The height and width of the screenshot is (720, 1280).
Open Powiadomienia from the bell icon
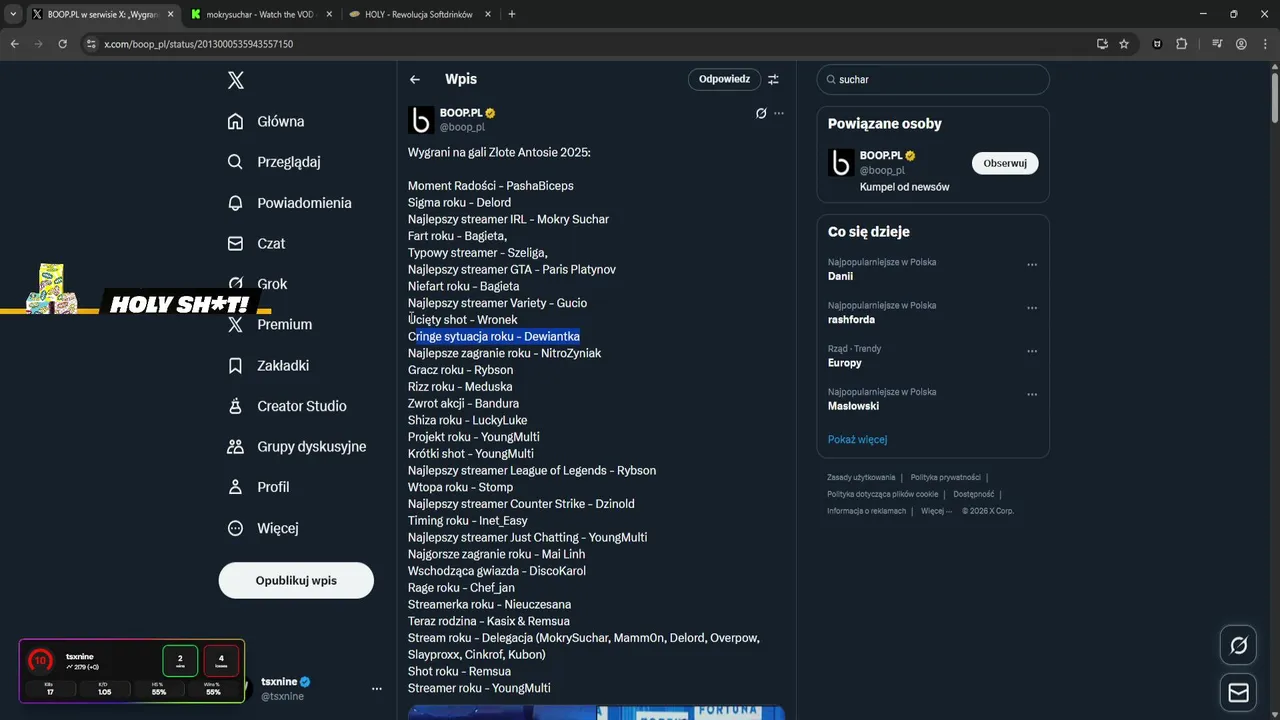coord(236,203)
